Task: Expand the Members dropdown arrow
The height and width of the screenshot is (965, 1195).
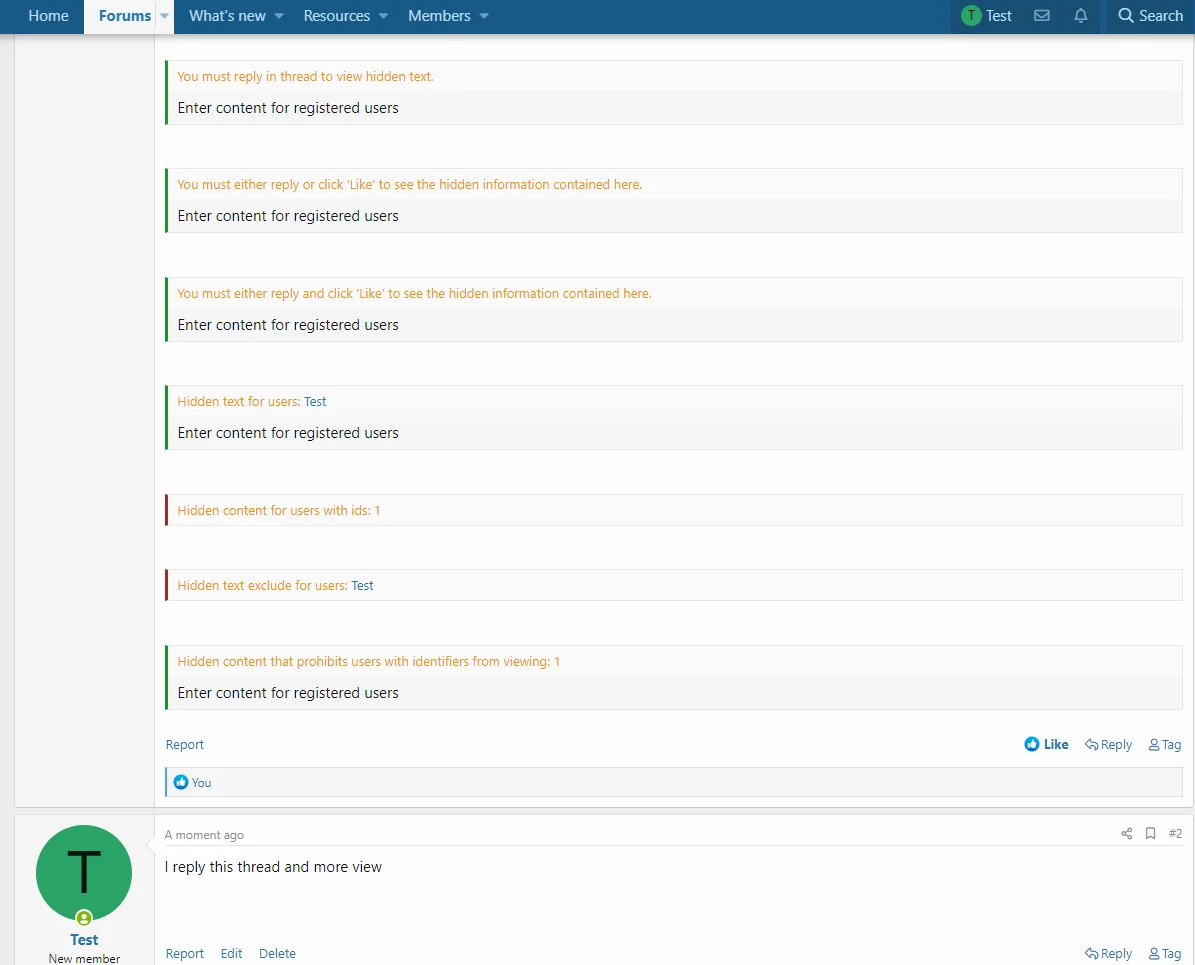Action: (x=484, y=16)
